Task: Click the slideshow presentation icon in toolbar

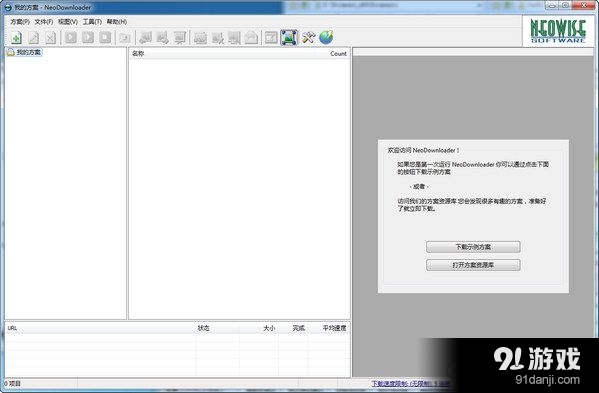Action: (180, 37)
